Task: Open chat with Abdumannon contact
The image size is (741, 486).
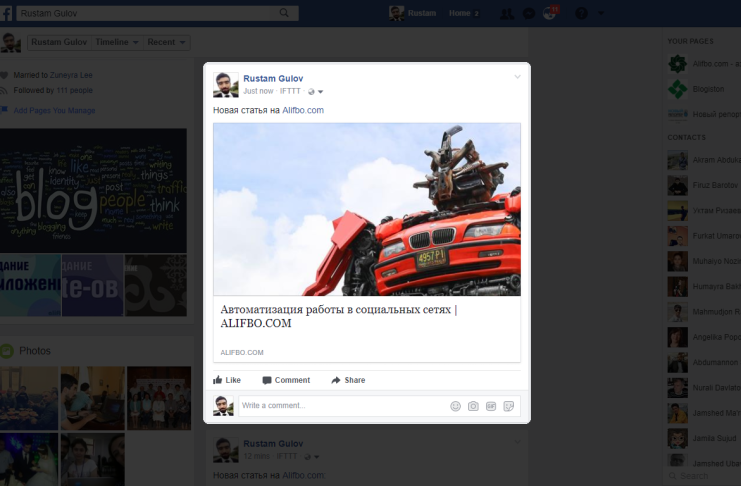Action: [704, 363]
